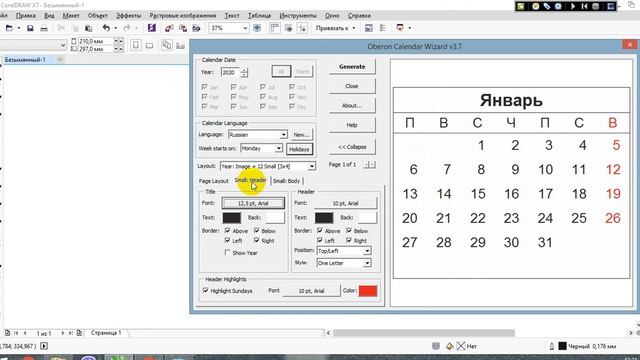640x360 pixels.
Task: Select Landscape page orientation icon
Action: coord(150,45)
